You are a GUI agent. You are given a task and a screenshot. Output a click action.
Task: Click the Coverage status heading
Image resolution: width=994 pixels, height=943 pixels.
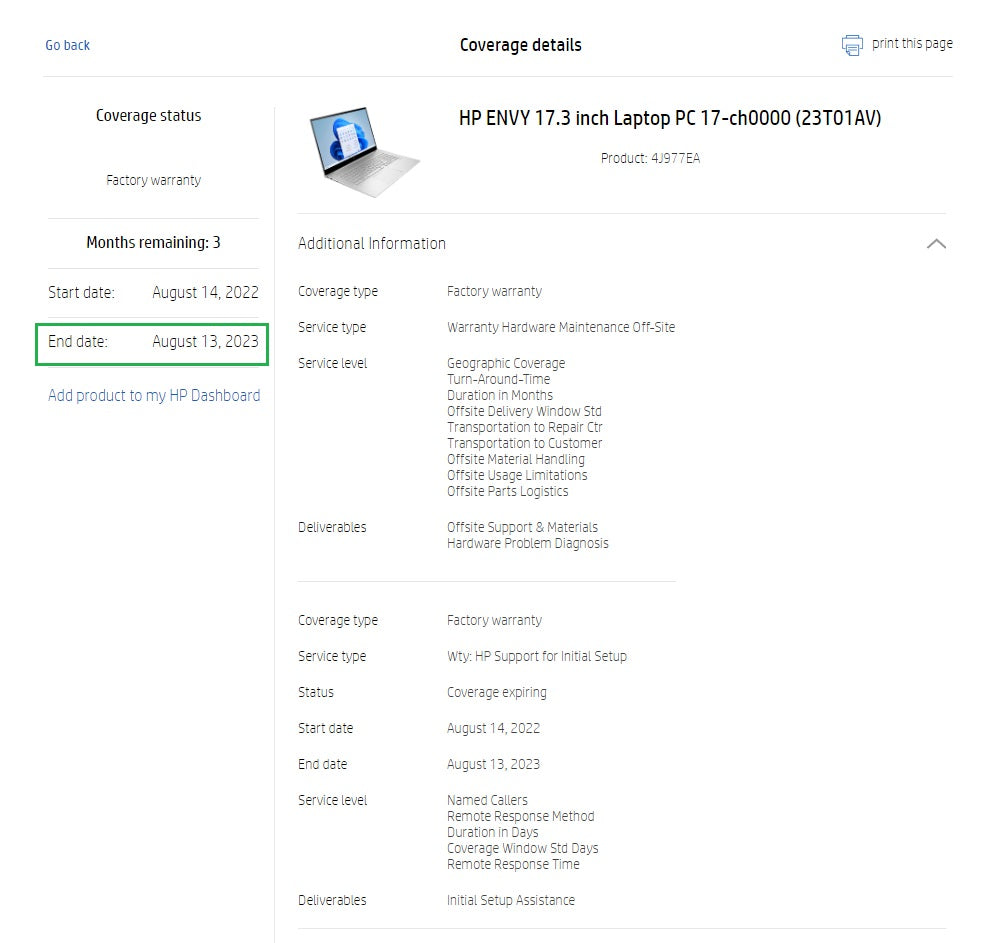pos(148,116)
